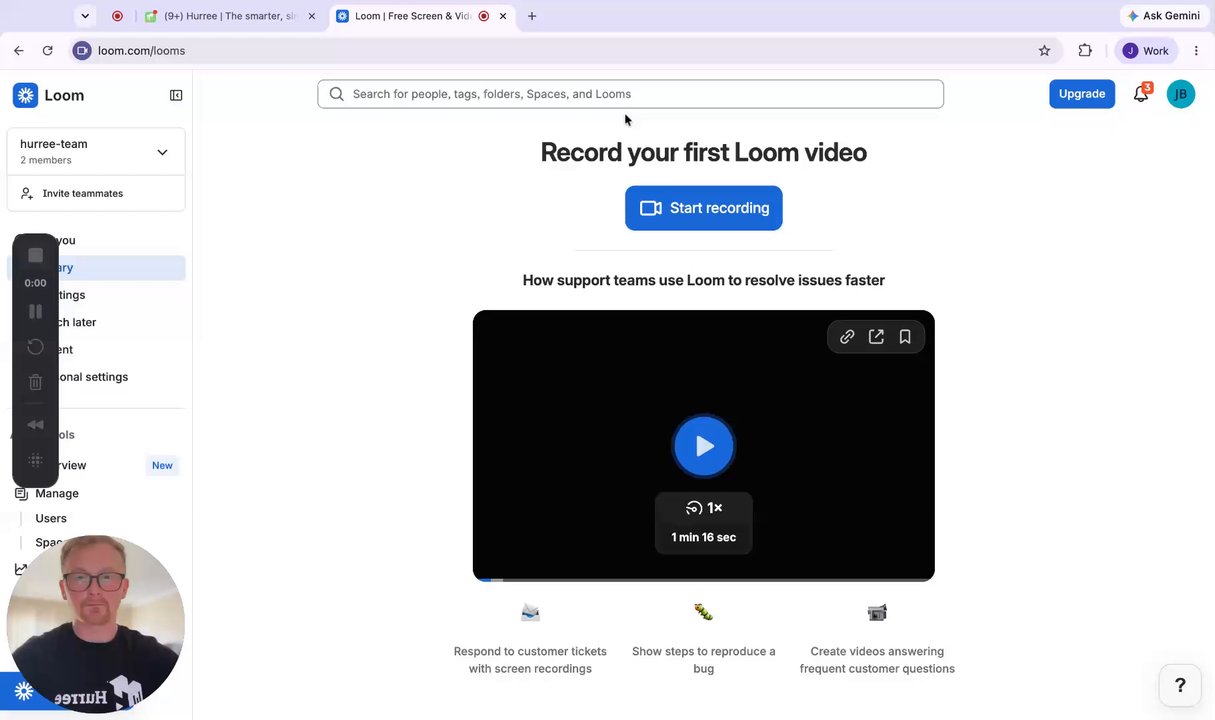
Task: Click the Loom search field
Action: click(631, 94)
